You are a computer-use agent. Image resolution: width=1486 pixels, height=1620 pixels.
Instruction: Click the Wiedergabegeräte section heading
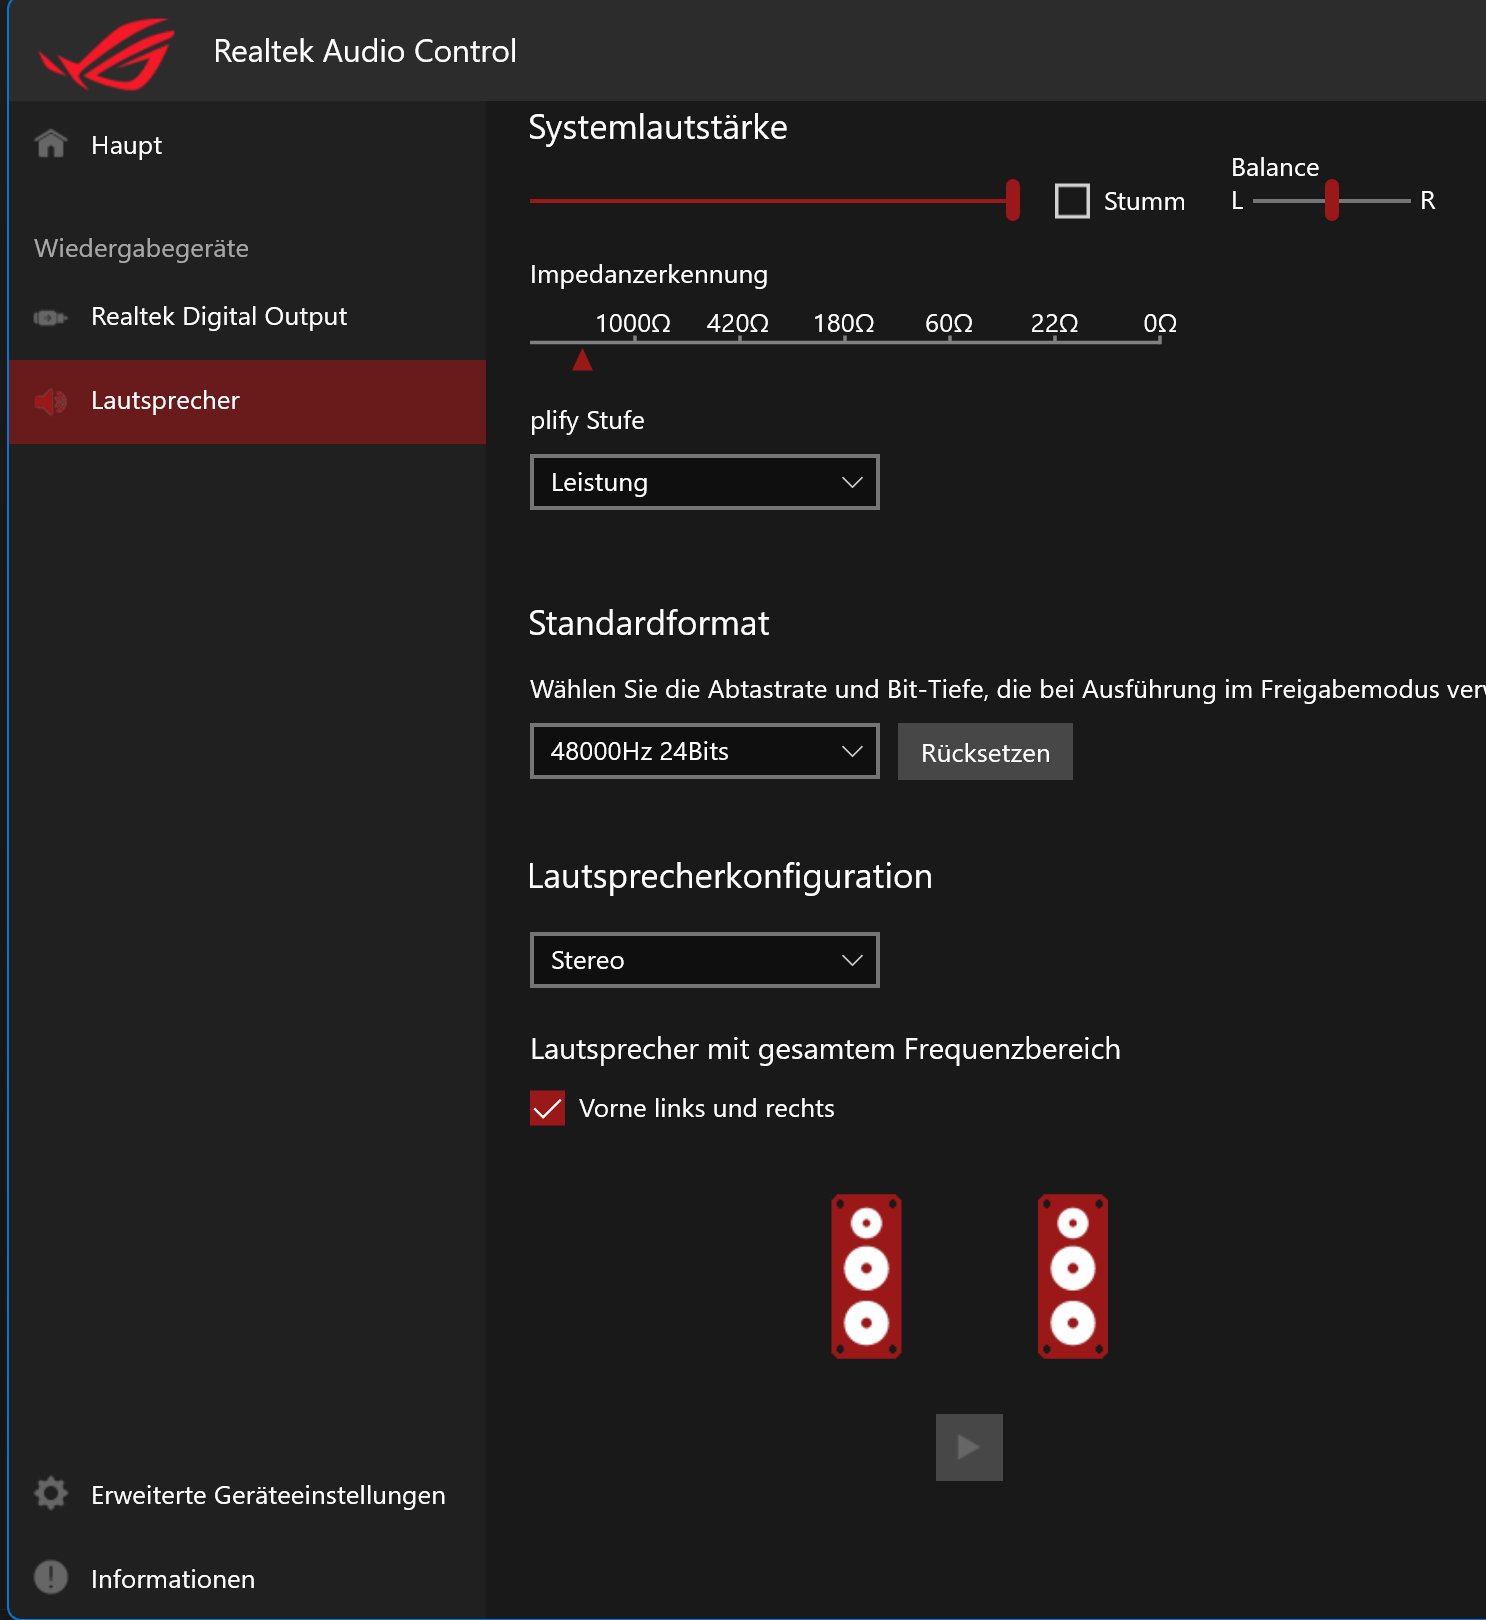[x=141, y=248]
